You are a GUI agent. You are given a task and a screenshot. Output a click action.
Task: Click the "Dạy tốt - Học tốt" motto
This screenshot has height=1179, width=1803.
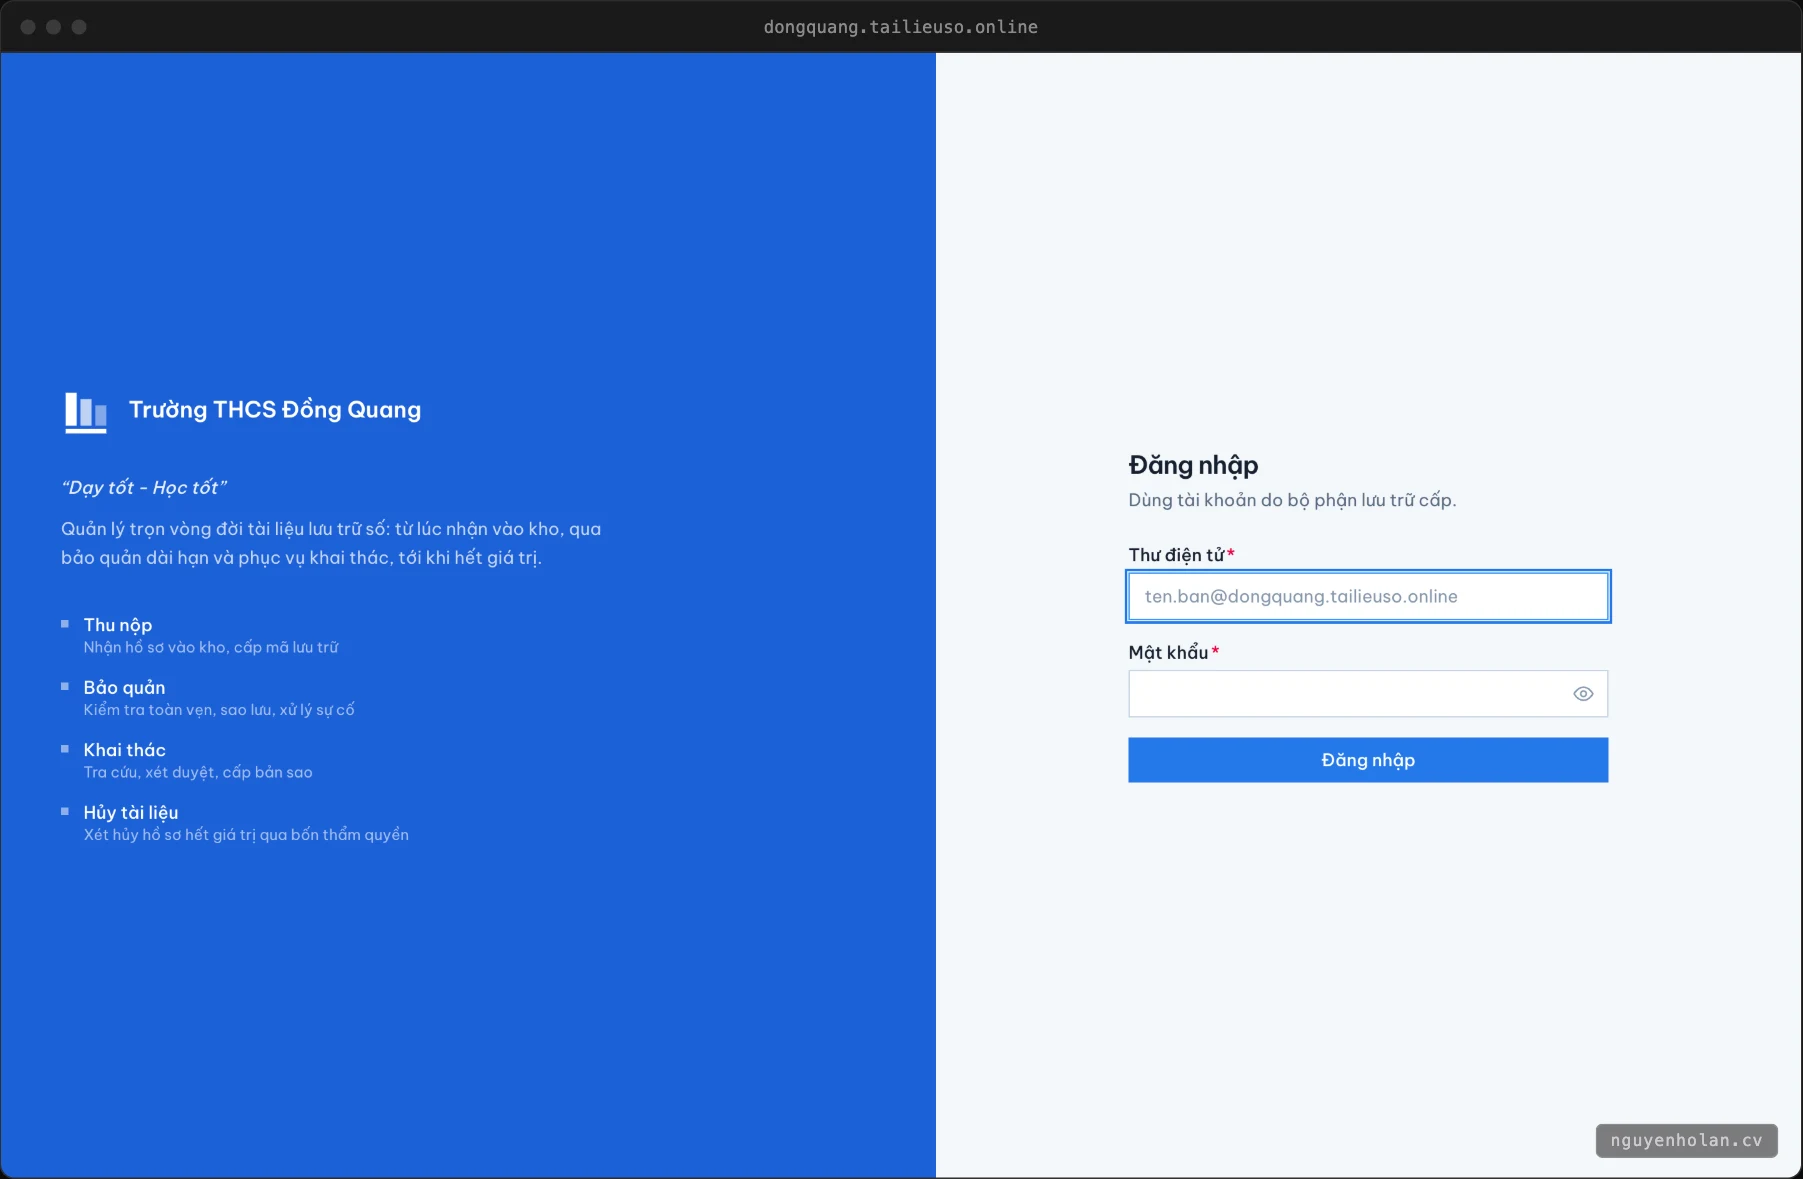point(144,487)
